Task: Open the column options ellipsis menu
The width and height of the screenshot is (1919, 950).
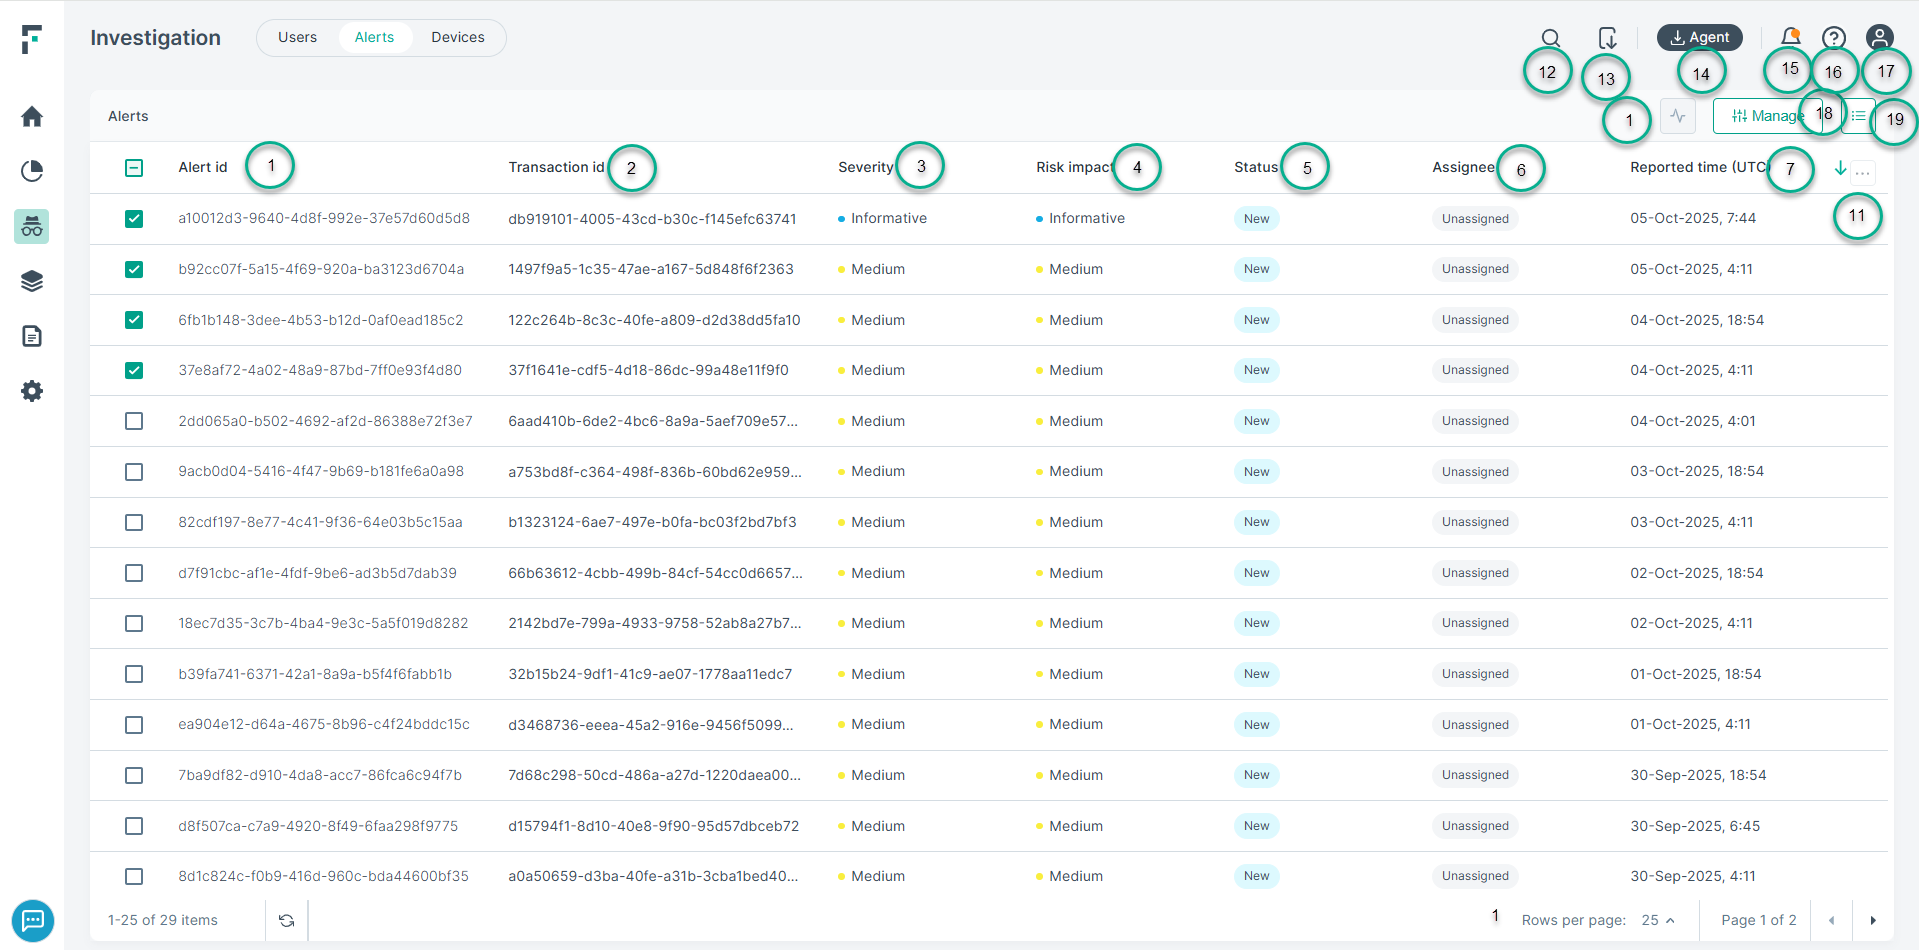Action: coord(1862,171)
